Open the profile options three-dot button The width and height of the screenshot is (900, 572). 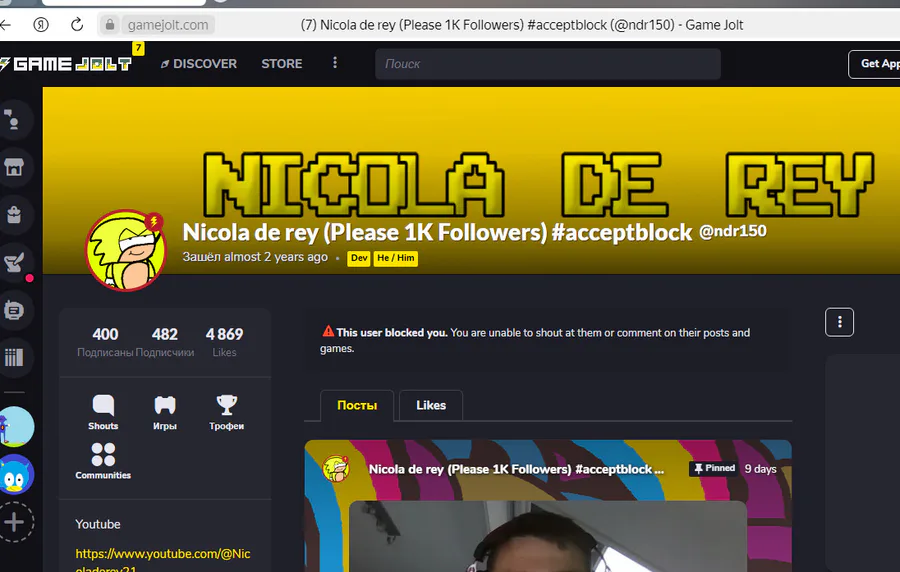(839, 322)
